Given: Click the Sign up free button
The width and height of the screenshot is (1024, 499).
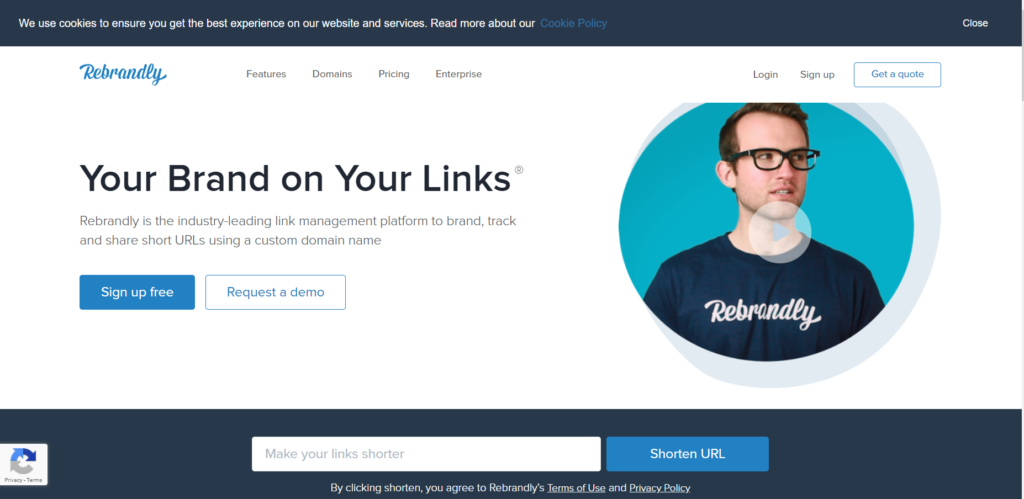Looking at the screenshot, I should pos(137,292).
